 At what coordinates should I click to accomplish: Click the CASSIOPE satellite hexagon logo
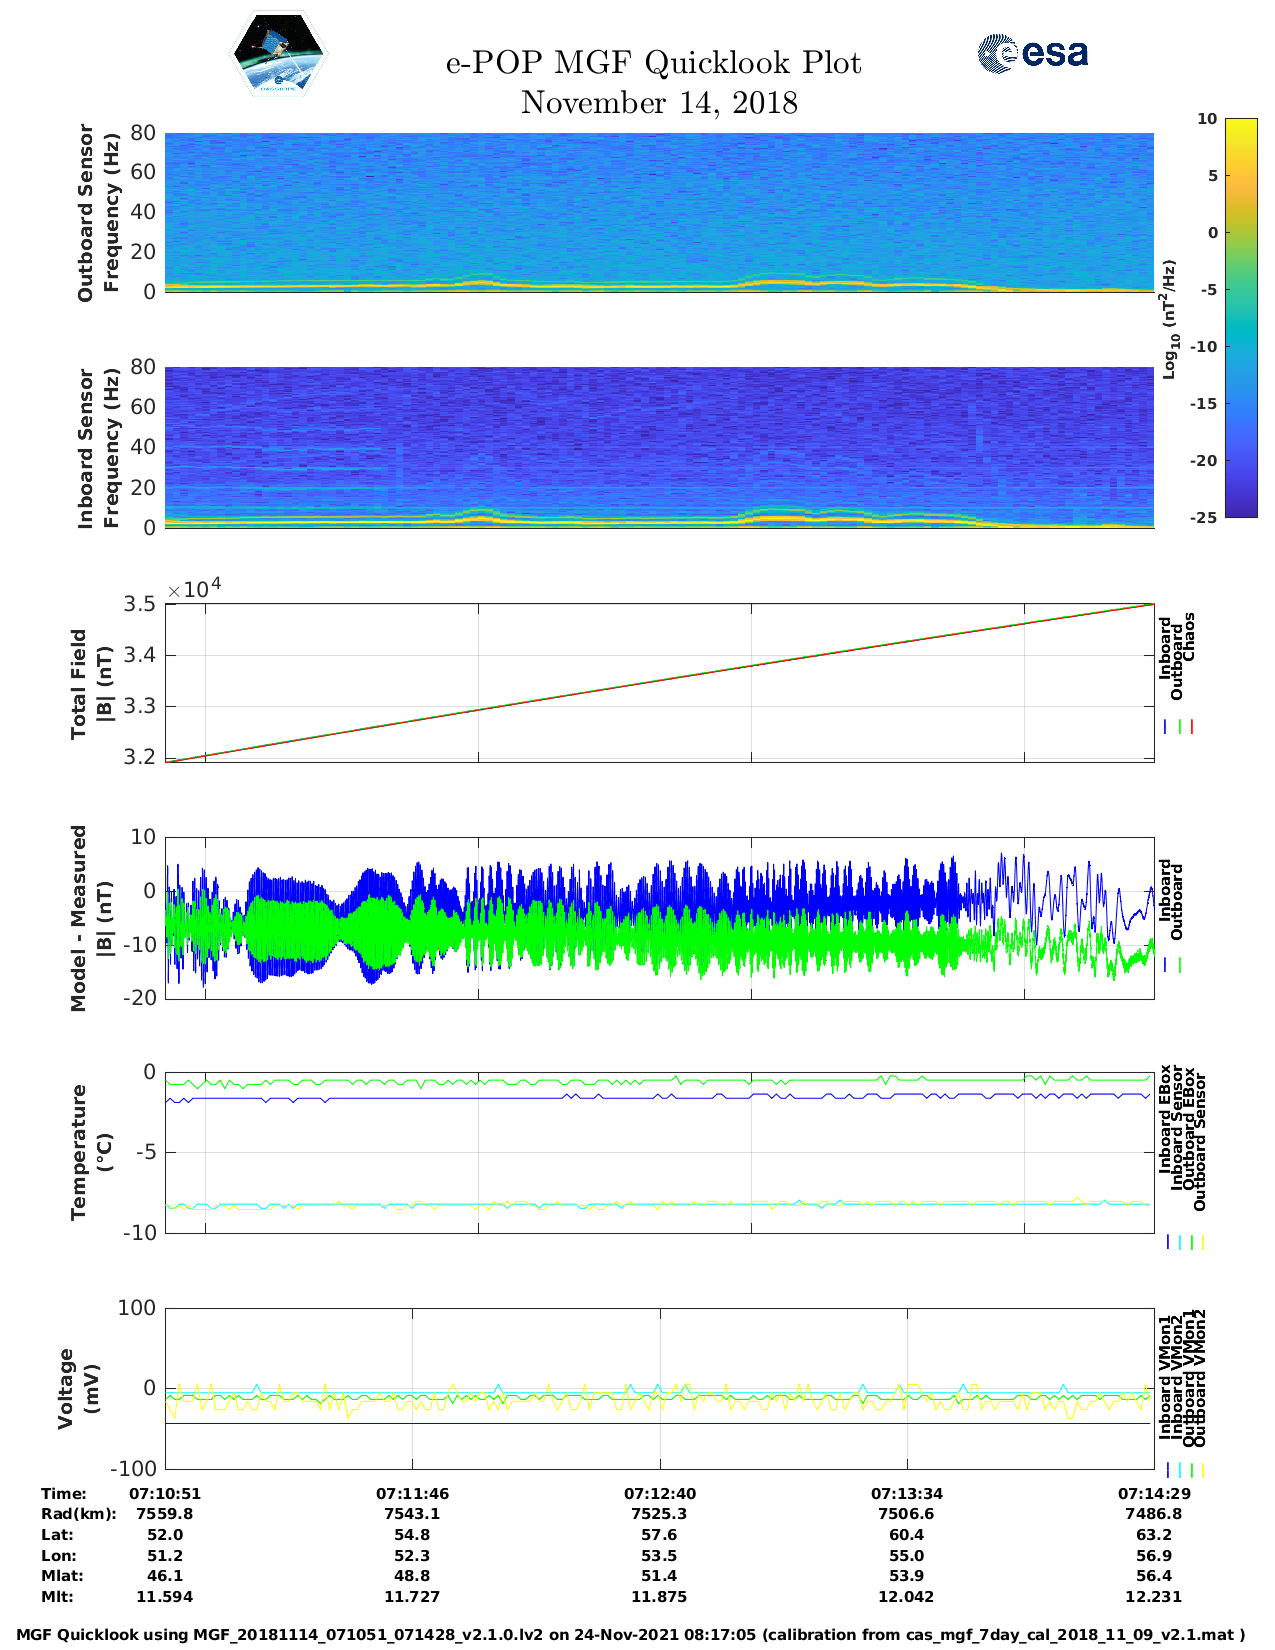[278, 55]
